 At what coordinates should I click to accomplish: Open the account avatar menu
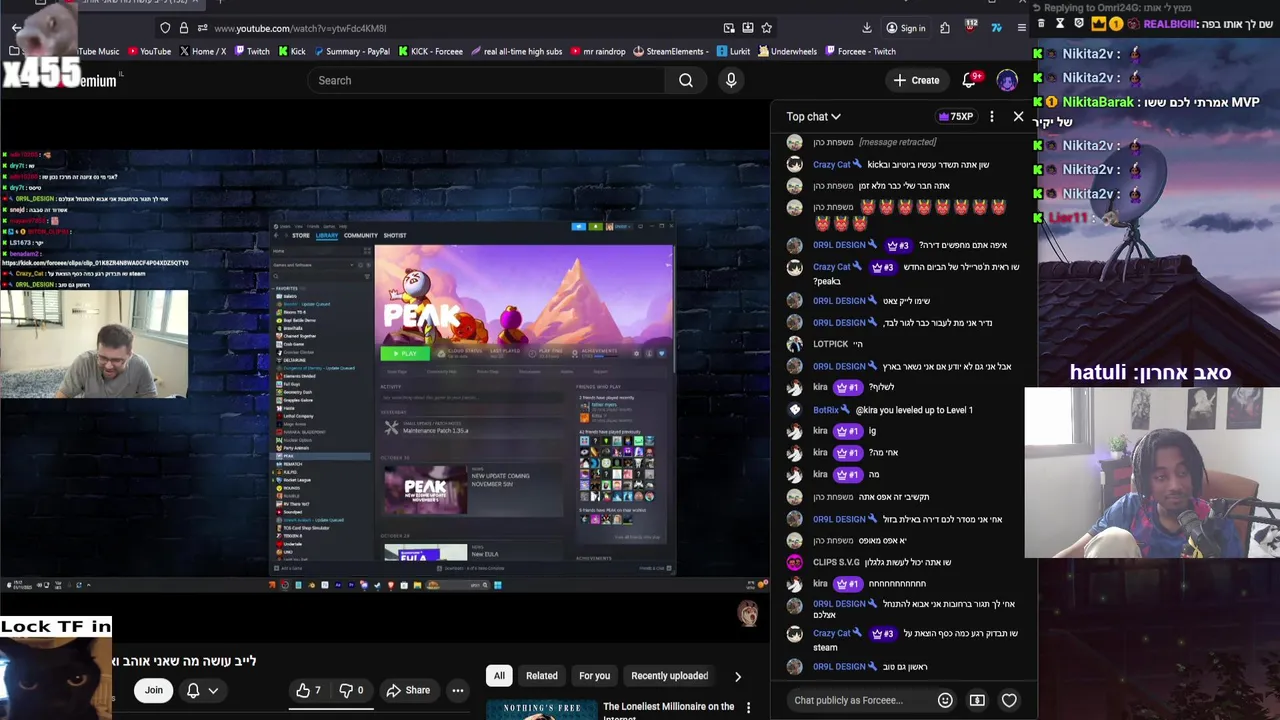[x=1007, y=80]
